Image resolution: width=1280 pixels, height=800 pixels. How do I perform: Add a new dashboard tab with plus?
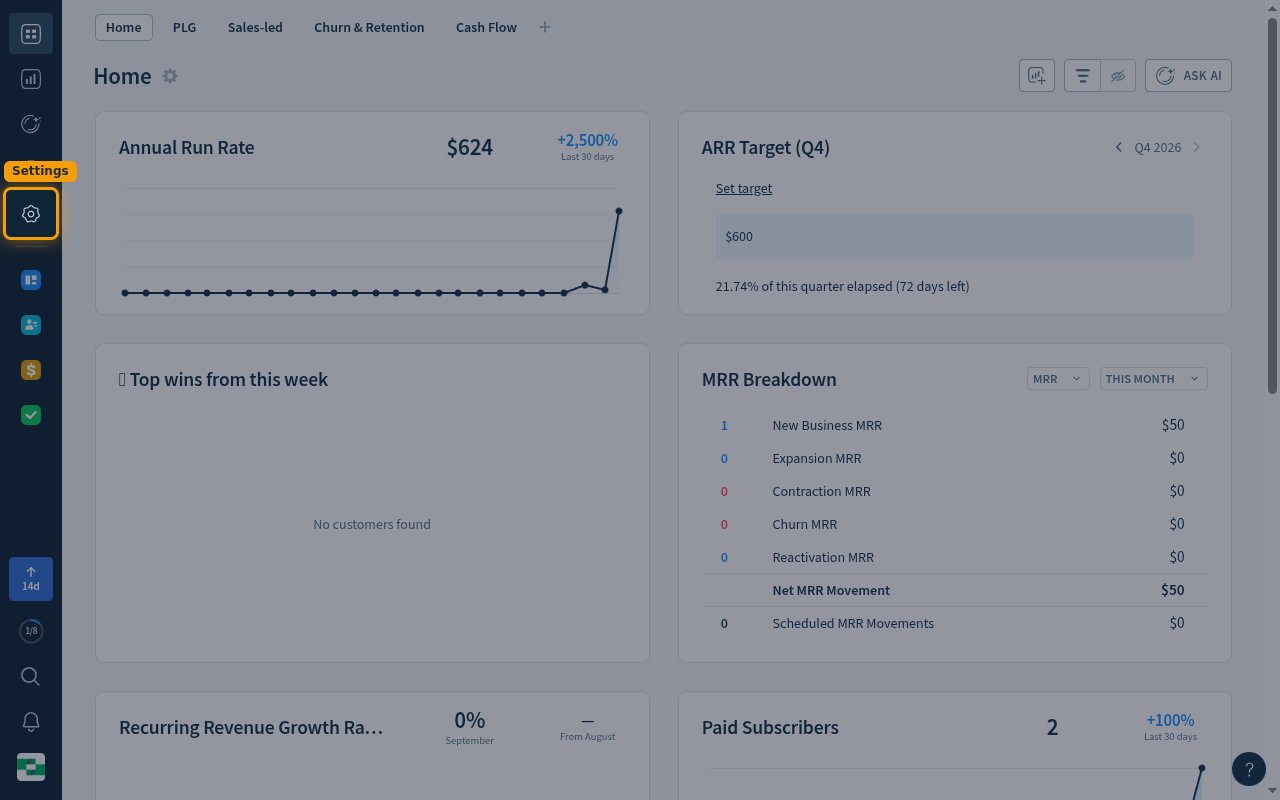(x=545, y=27)
